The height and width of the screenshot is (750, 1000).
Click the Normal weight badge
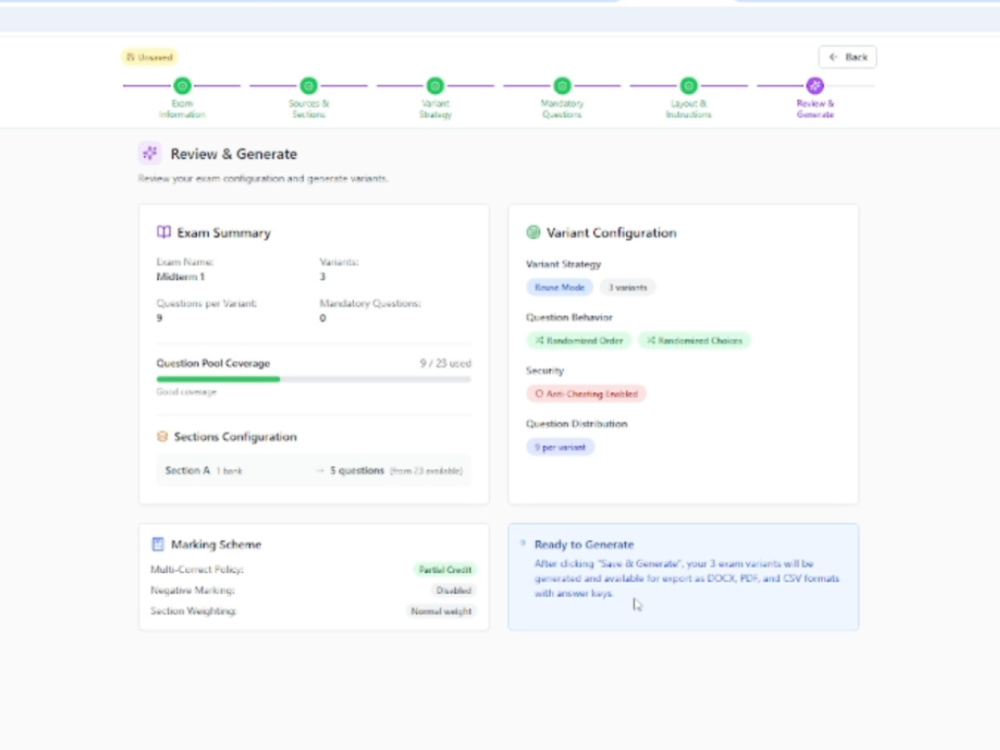pyautogui.click(x=441, y=611)
